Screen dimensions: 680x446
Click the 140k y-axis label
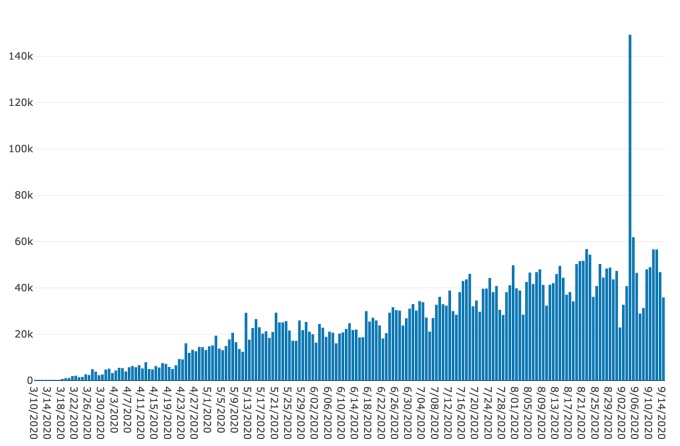21,56
